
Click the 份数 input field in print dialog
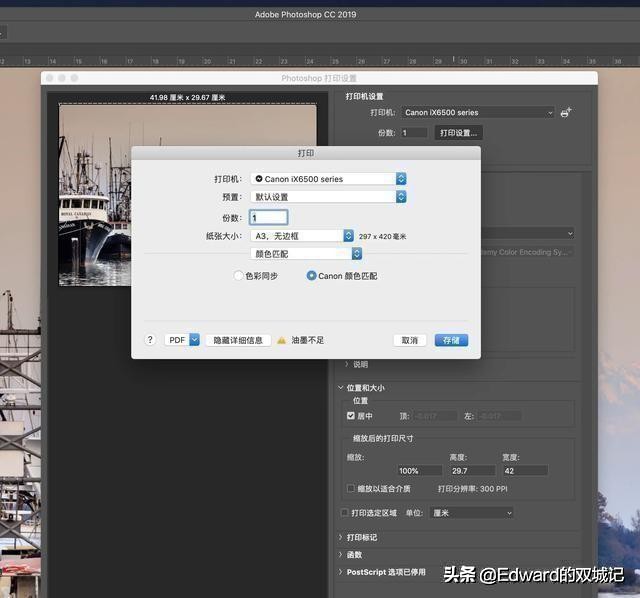[x=268, y=217]
